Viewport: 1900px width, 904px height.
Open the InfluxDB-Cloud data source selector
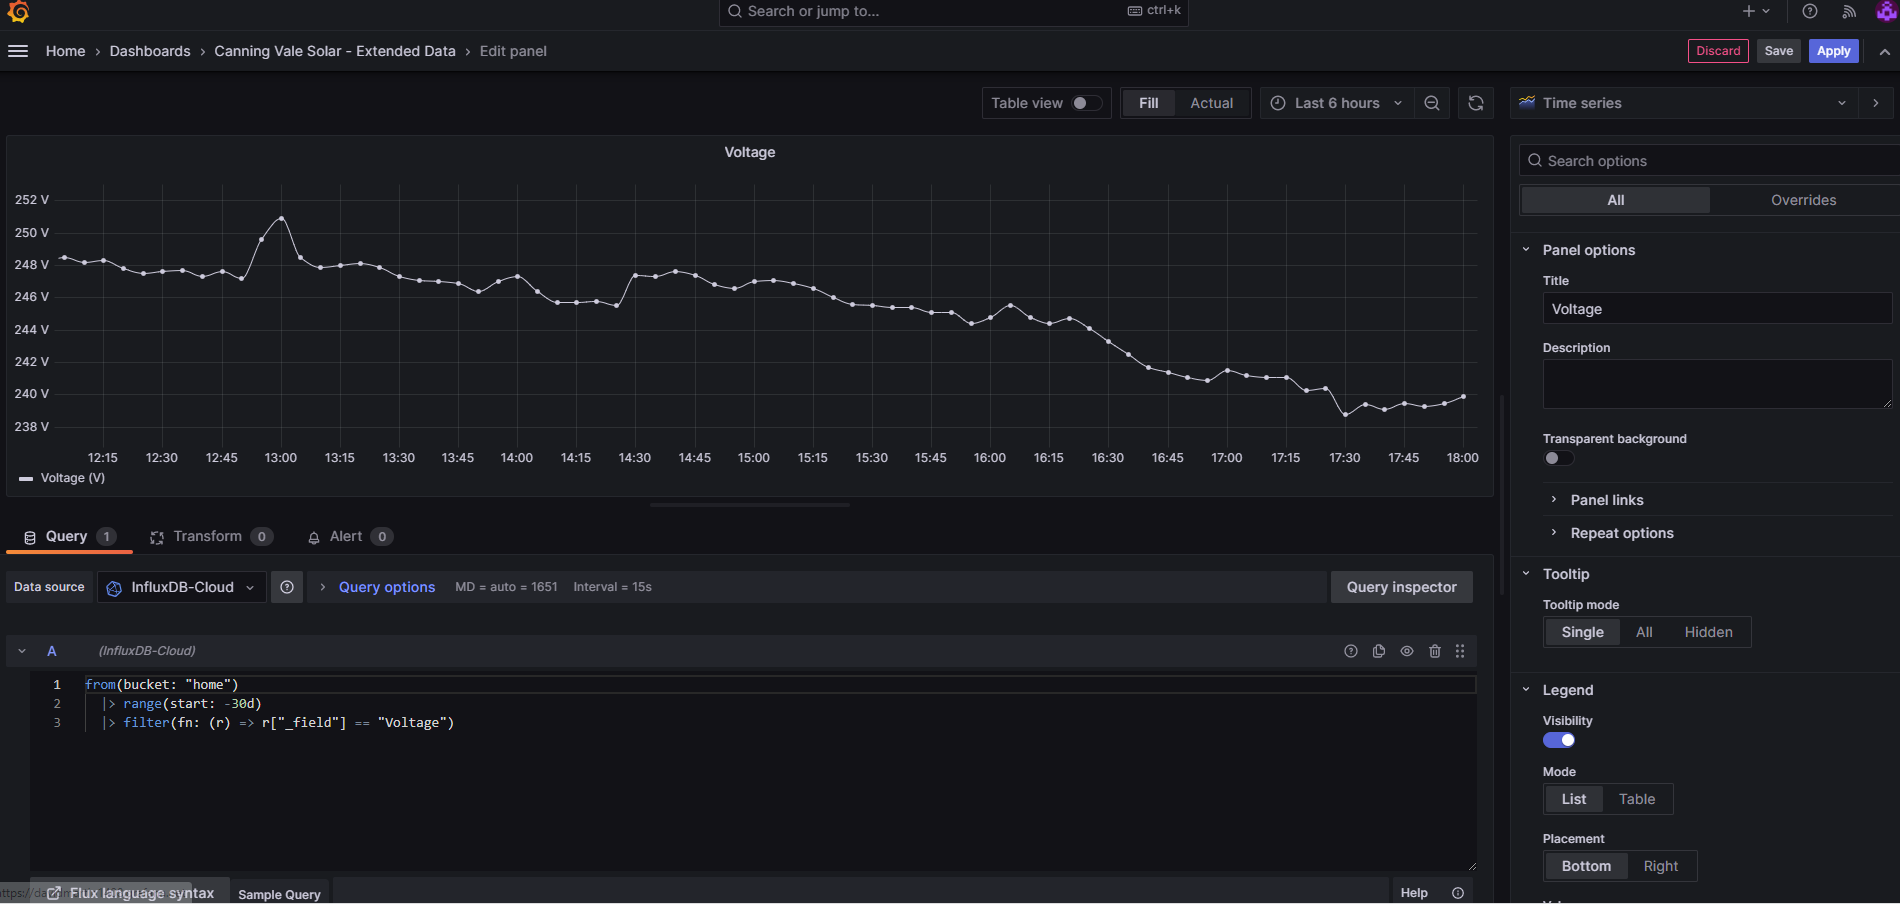tap(181, 587)
